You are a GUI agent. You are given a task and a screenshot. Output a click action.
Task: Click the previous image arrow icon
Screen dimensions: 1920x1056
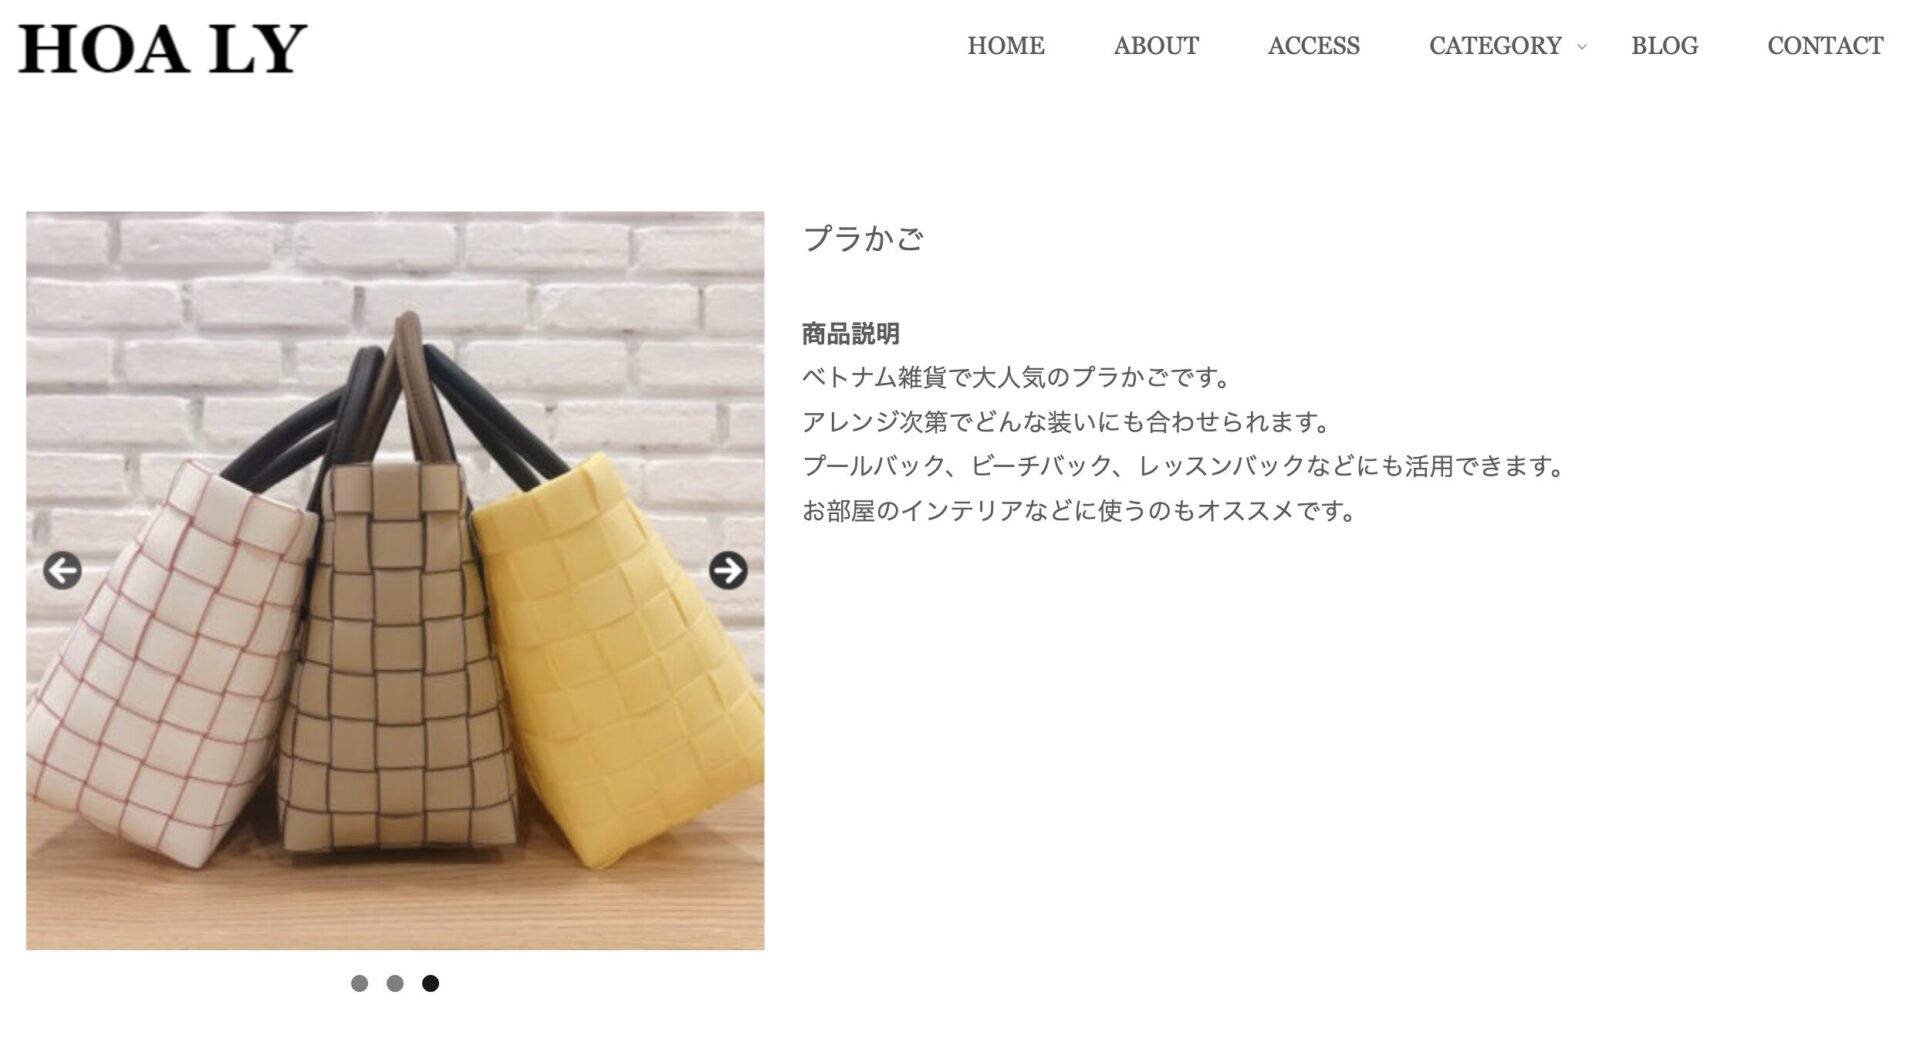coord(62,571)
